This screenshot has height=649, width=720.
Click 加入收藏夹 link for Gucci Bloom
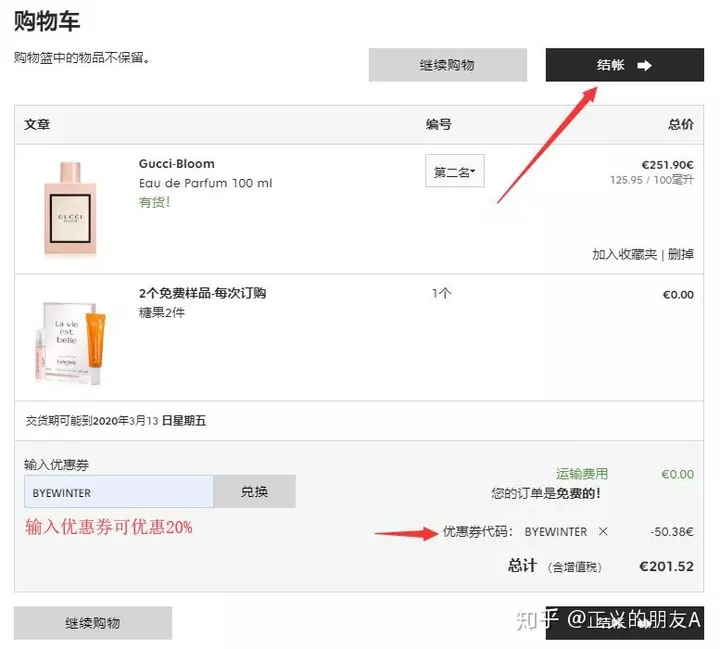[624, 254]
